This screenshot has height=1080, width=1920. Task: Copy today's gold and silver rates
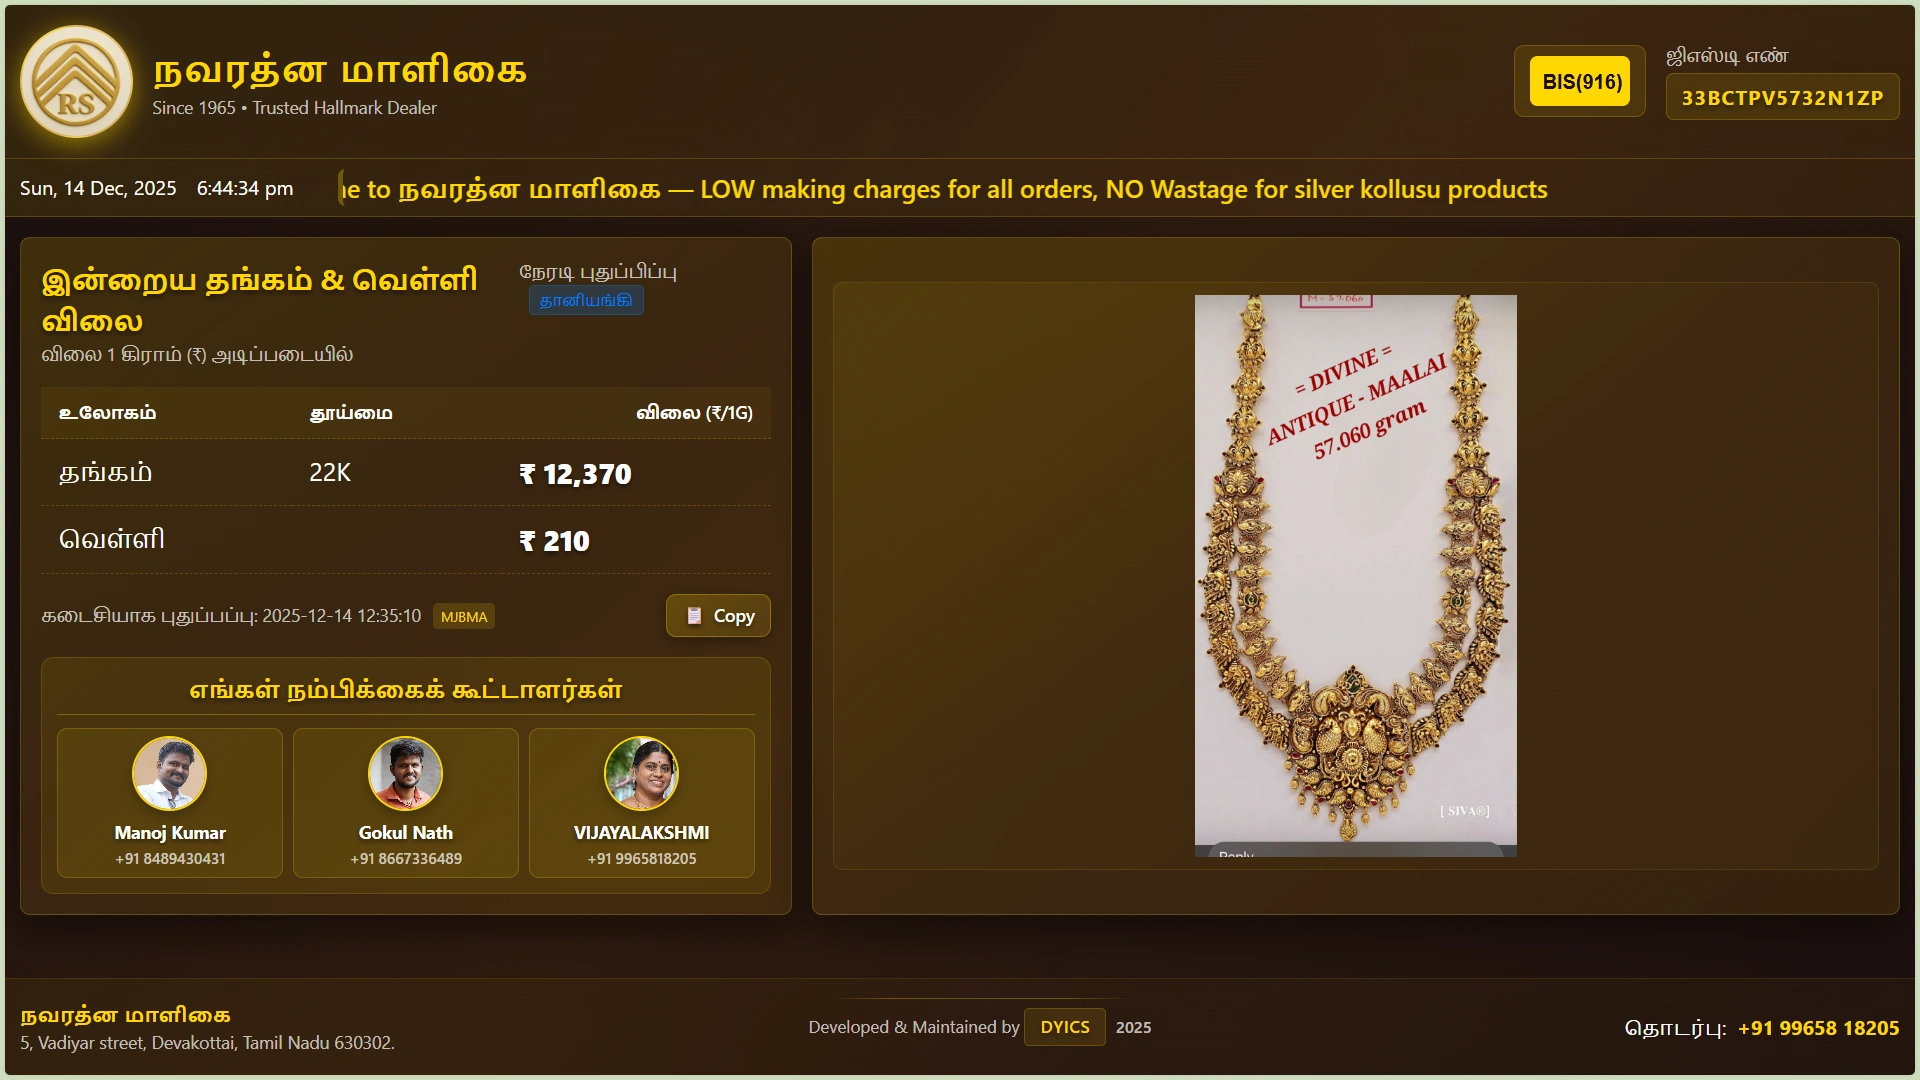pyautogui.click(x=718, y=616)
